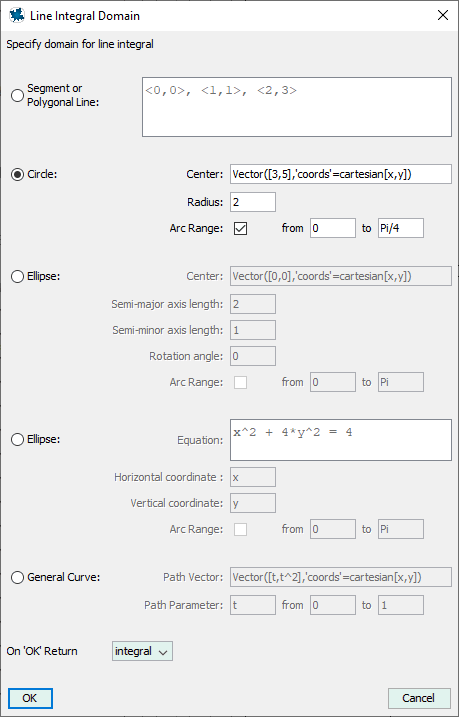The height and width of the screenshot is (717, 459).
Task: Click the Horizontal coordinate field
Action: pos(253,477)
